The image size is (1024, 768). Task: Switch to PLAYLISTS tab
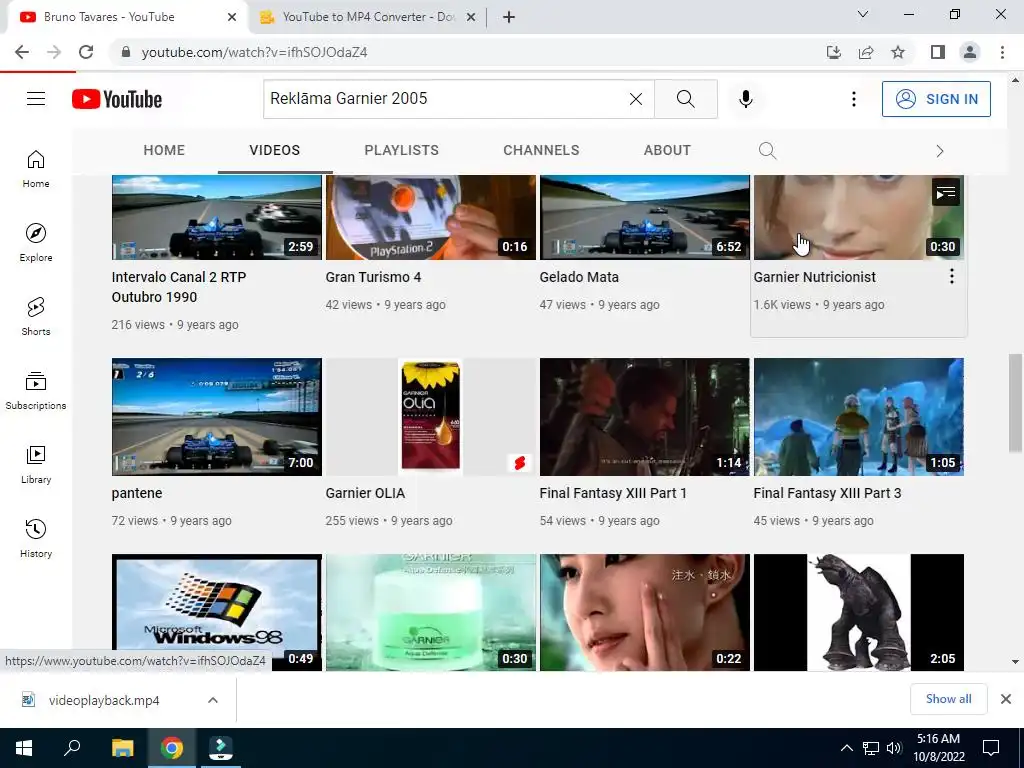pos(402,150)
